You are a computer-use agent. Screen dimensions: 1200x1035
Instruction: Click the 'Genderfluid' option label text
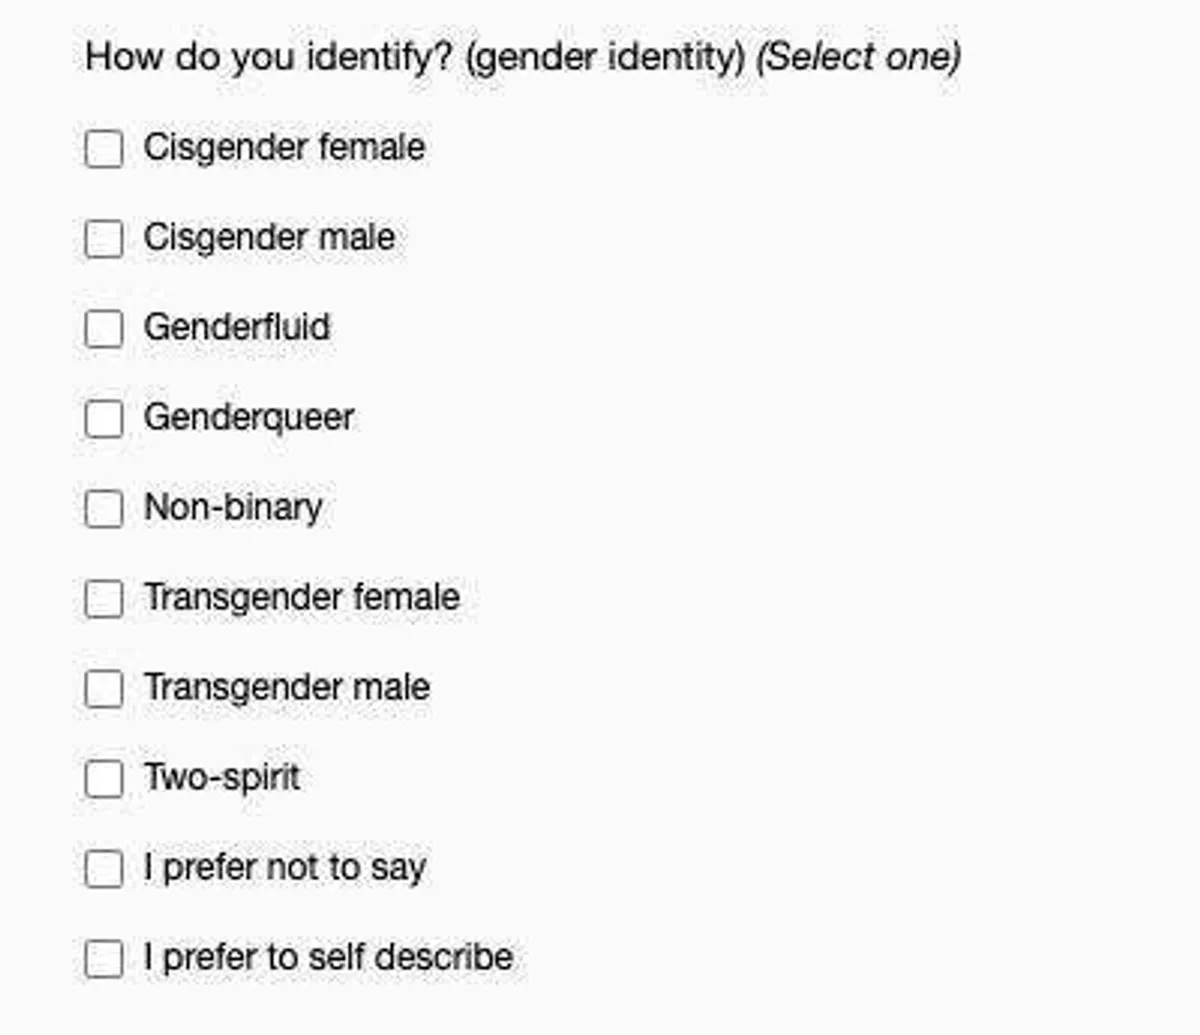(x=237, y=328)
